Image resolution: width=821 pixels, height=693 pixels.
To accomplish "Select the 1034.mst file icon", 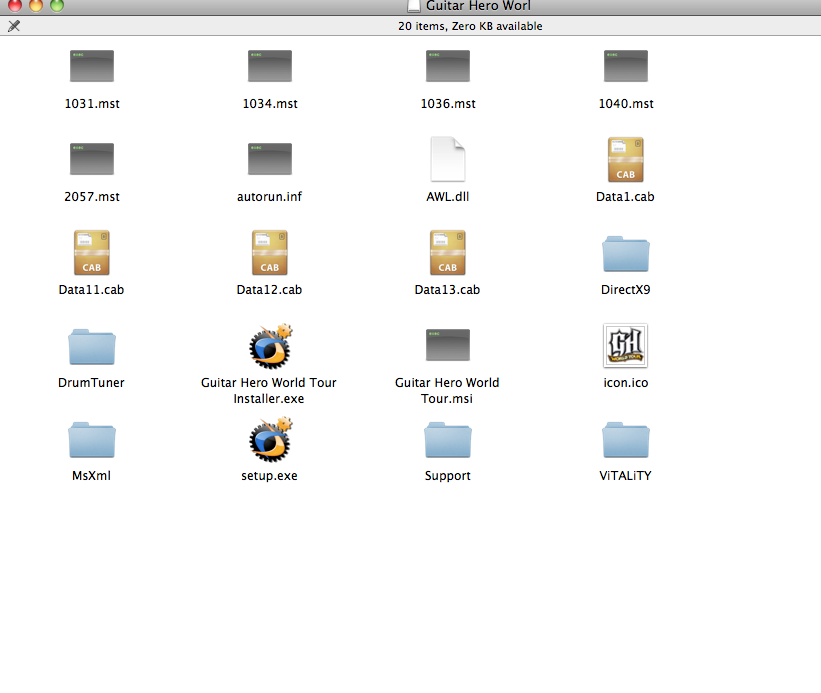I will [x=270, y=66].
